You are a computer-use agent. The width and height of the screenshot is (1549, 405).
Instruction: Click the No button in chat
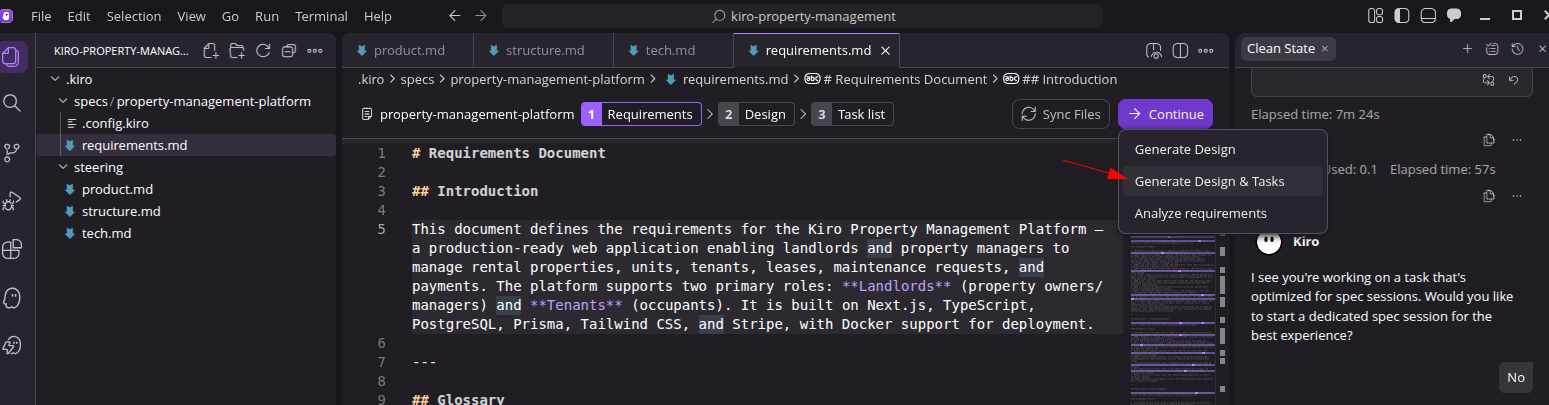[1516, 377]
